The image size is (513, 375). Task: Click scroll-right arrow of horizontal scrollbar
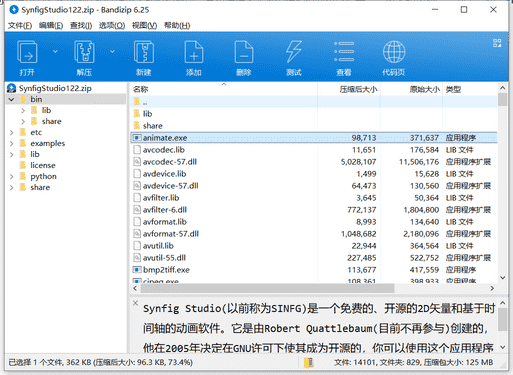click(x=492, y=288)
